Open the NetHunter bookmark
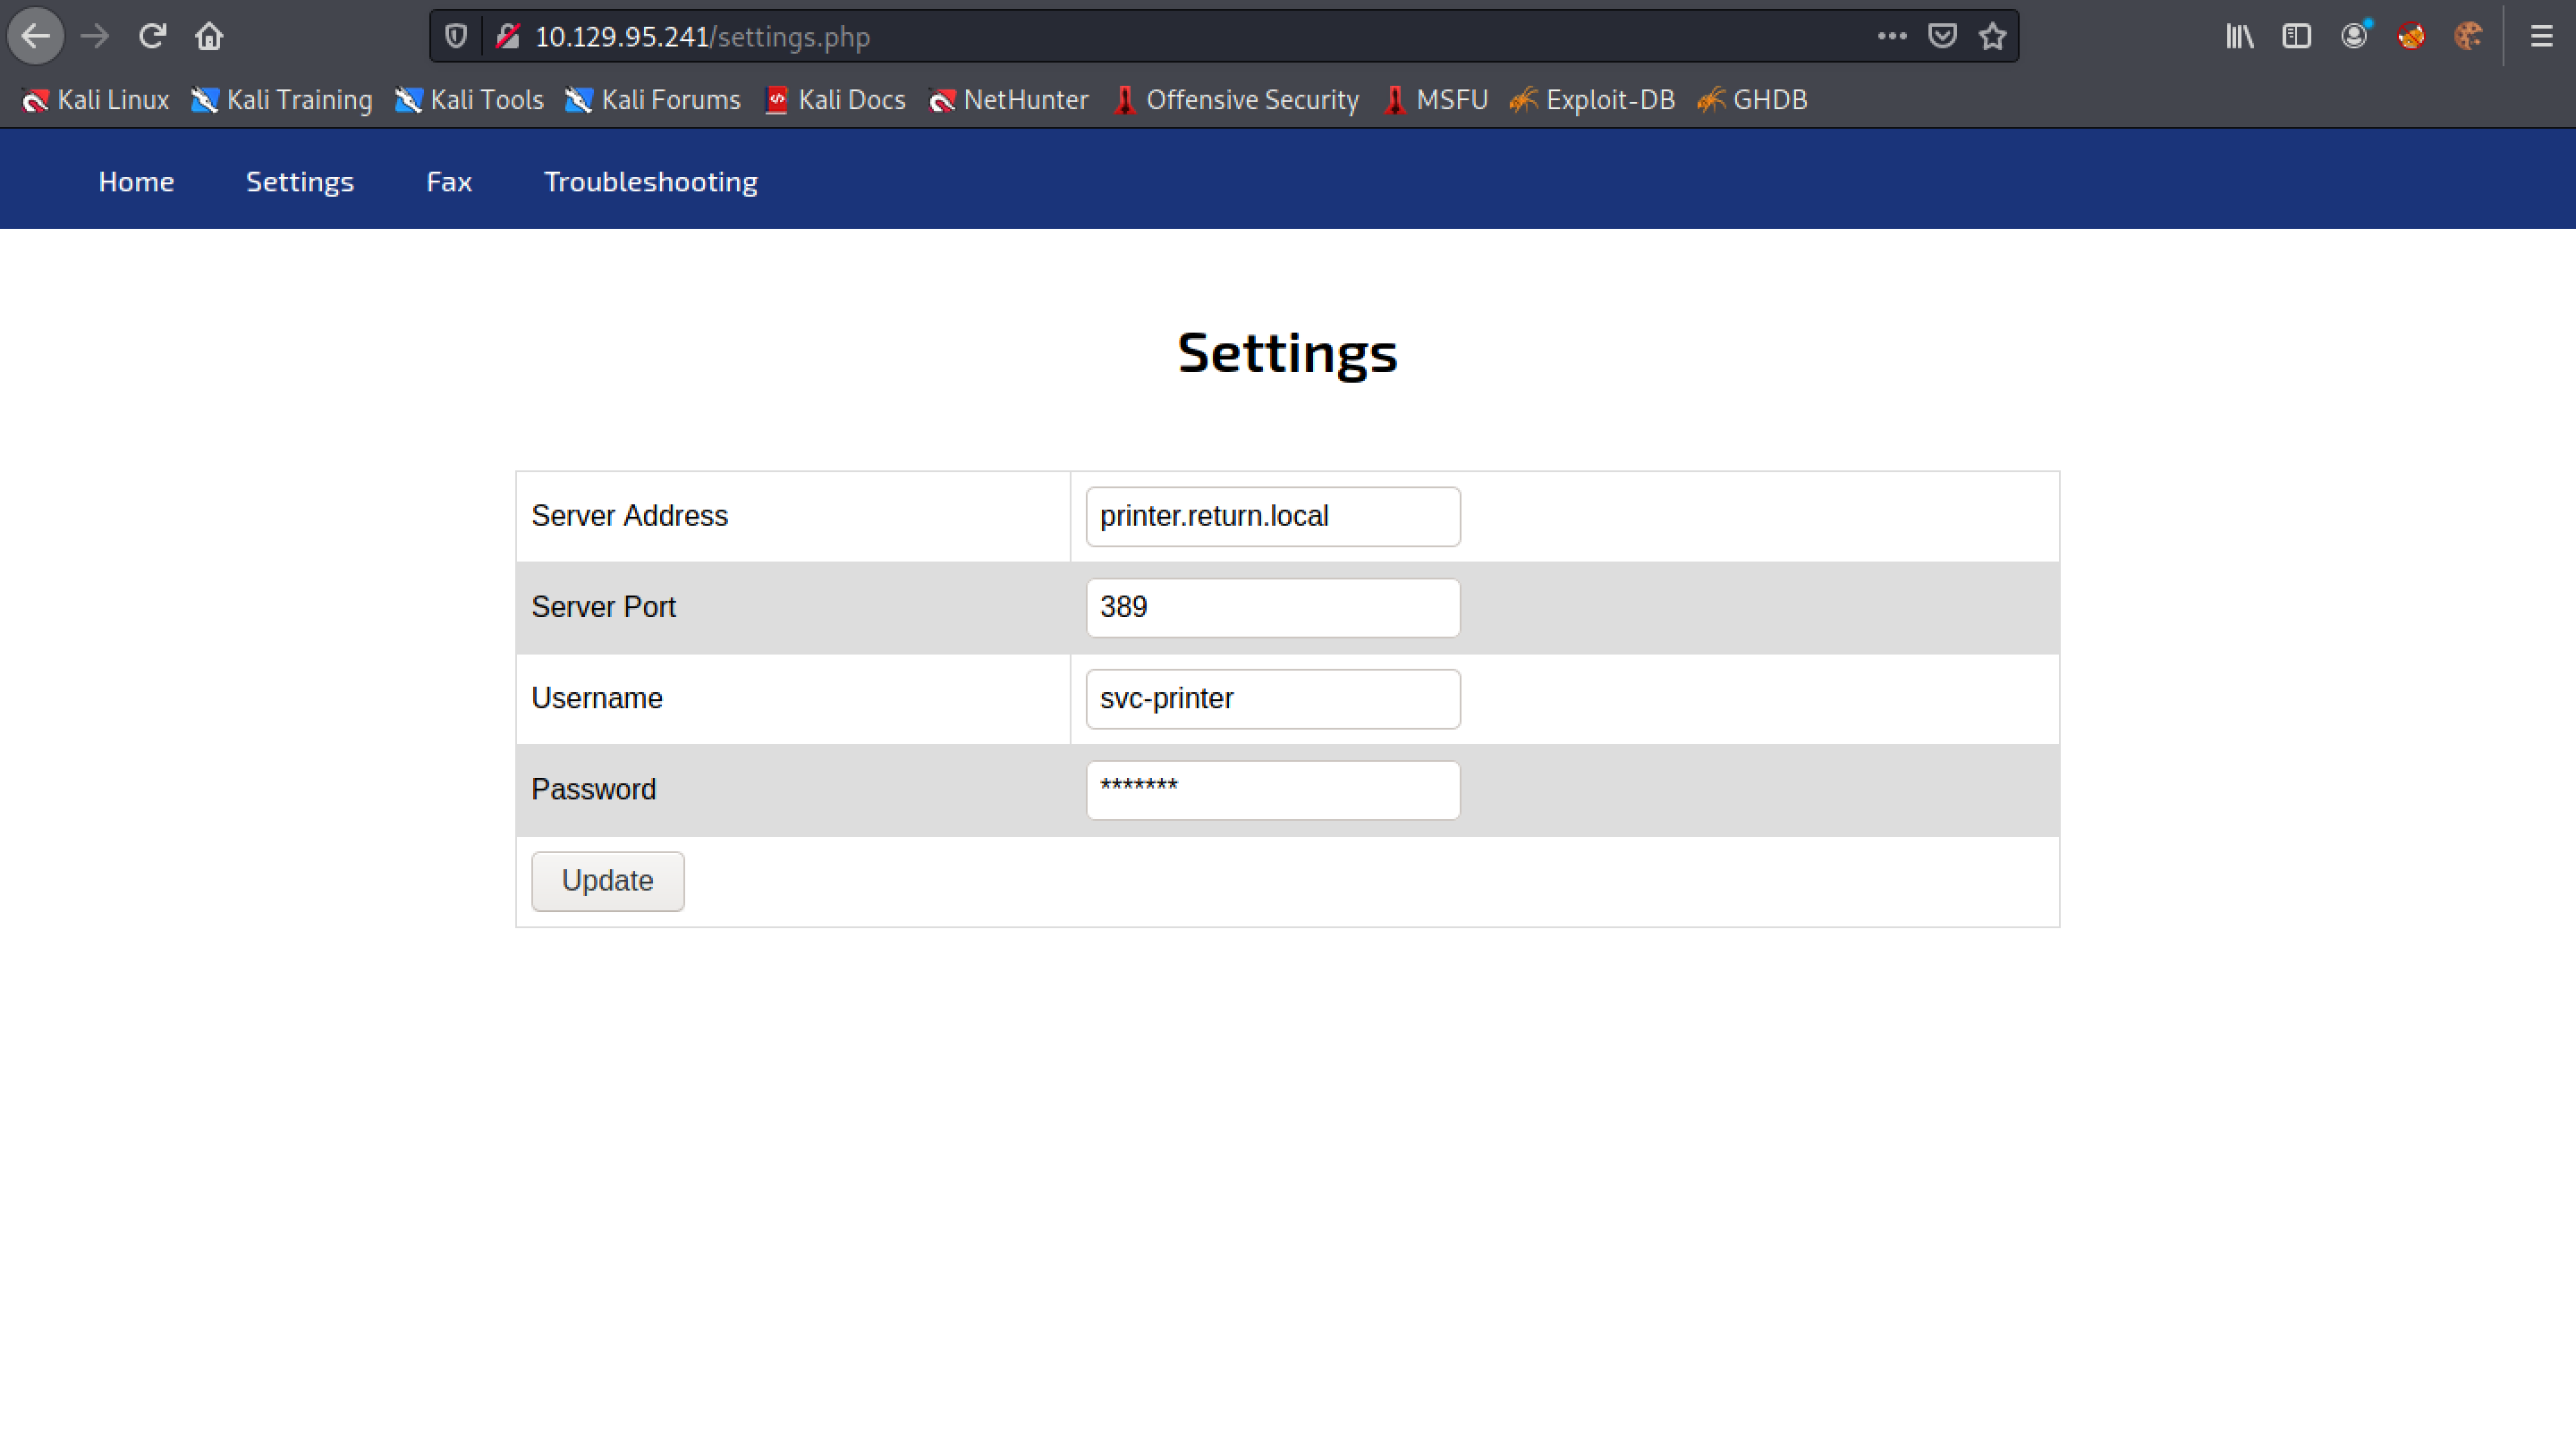Screen dimensions: 2576x1445 1008,100
